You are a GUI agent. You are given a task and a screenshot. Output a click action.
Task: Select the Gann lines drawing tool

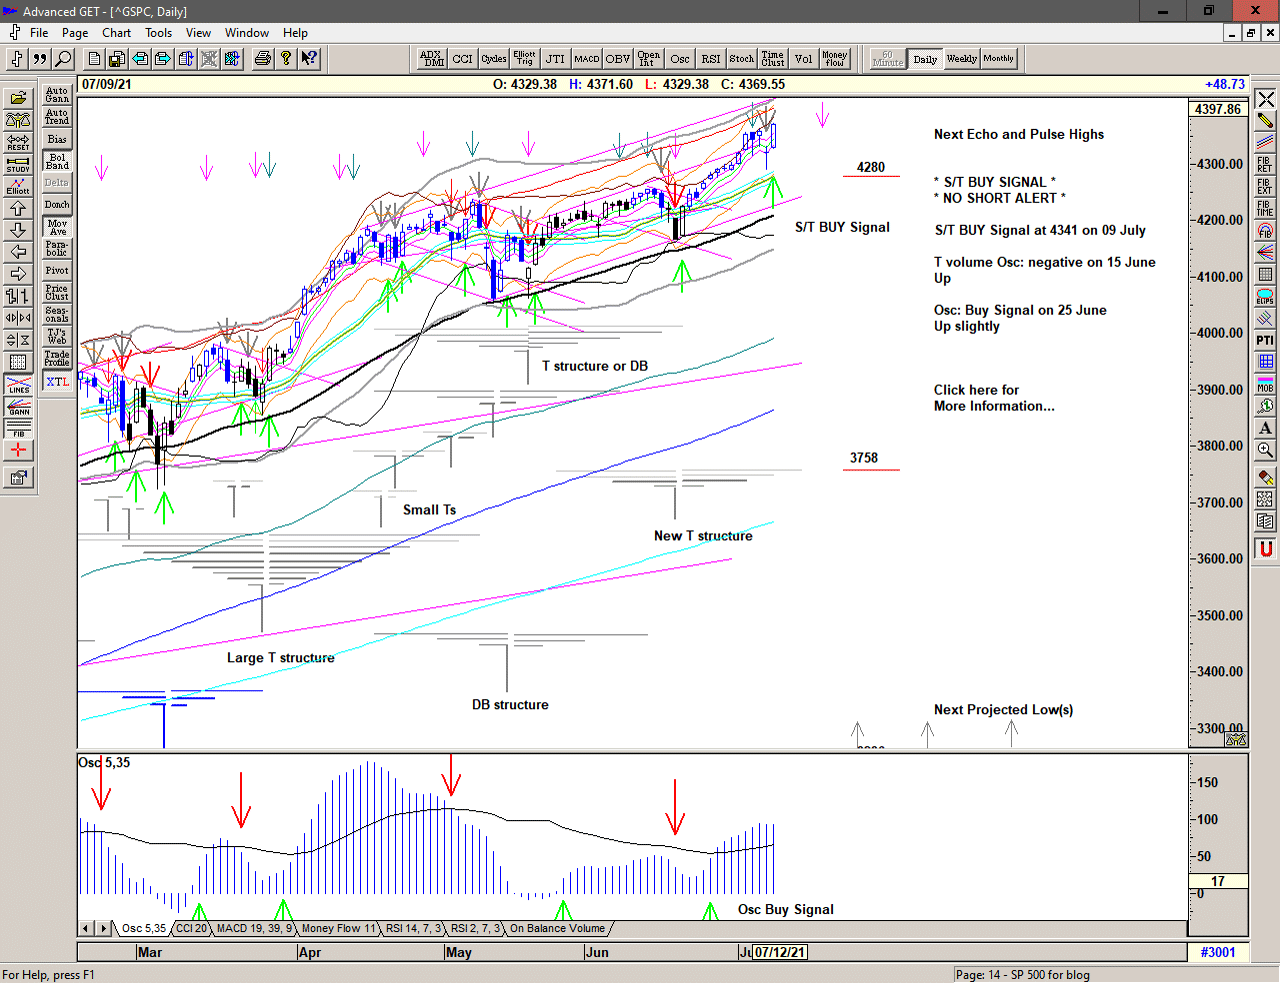pos(18,407)
